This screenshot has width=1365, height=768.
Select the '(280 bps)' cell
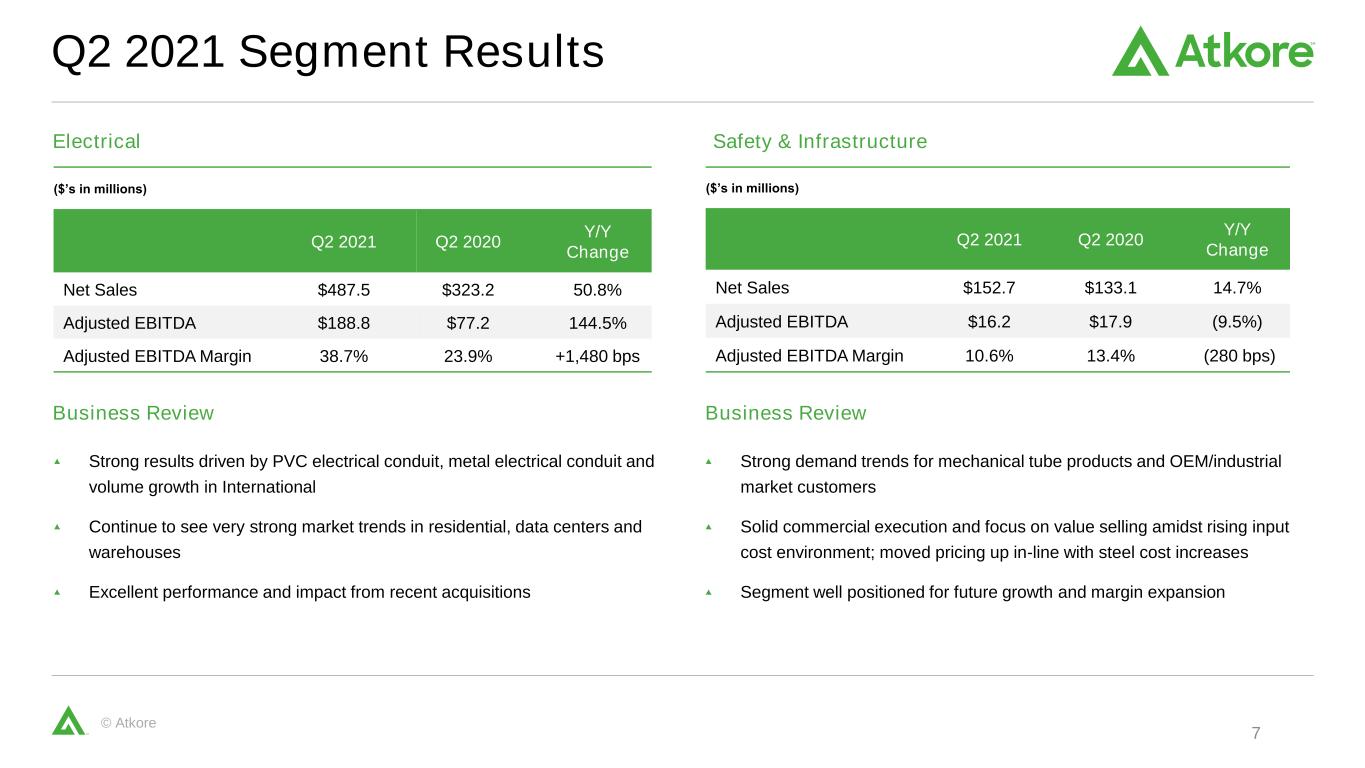1237,355
